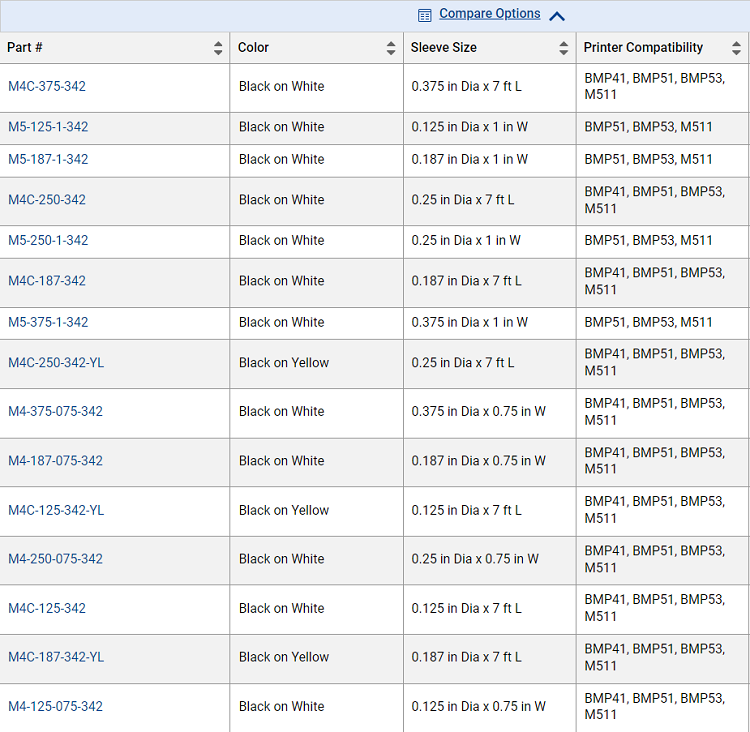This screenshot has width=750, height=732.
Task: Click the Sleeve Size column header text
Action: point(443,47)
